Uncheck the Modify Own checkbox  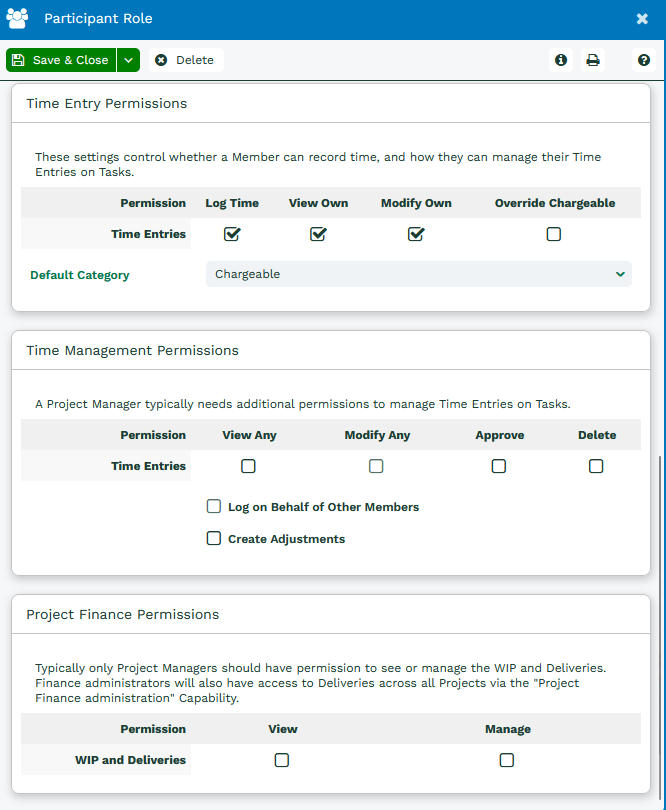click(416, 234)
